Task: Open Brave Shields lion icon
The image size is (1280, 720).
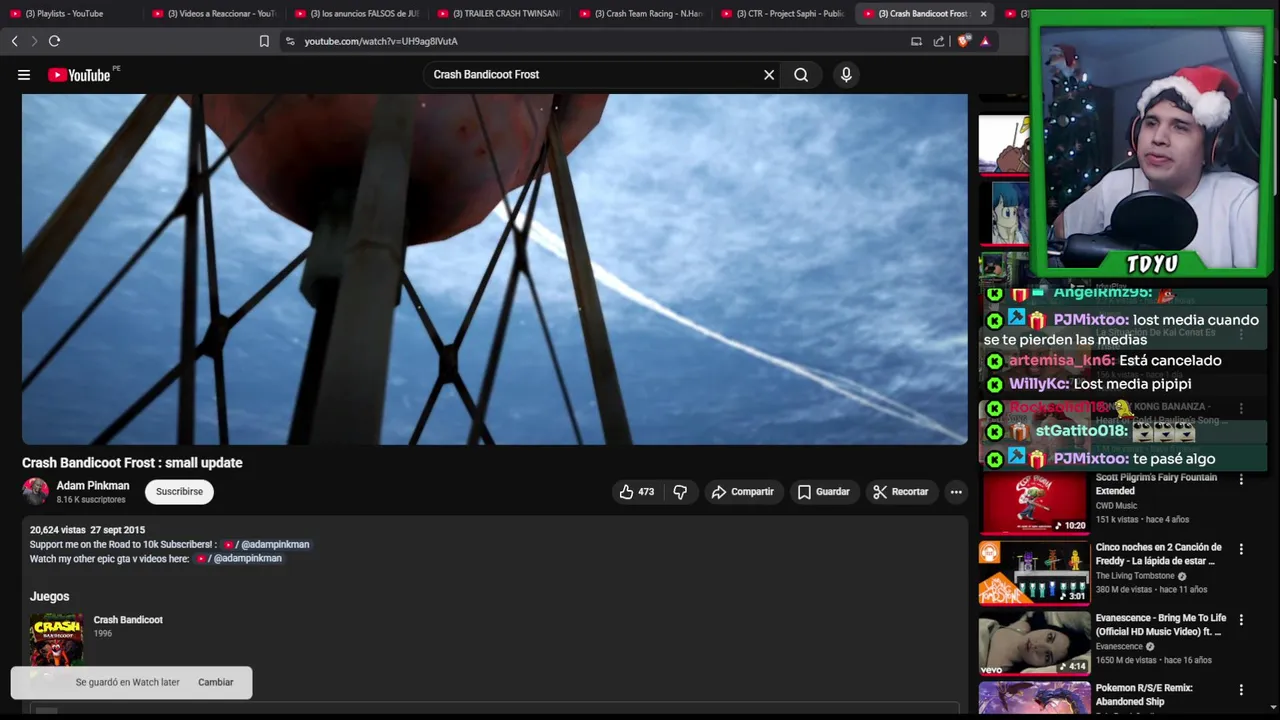Action: pyautogui.click(x=963, y=41)
